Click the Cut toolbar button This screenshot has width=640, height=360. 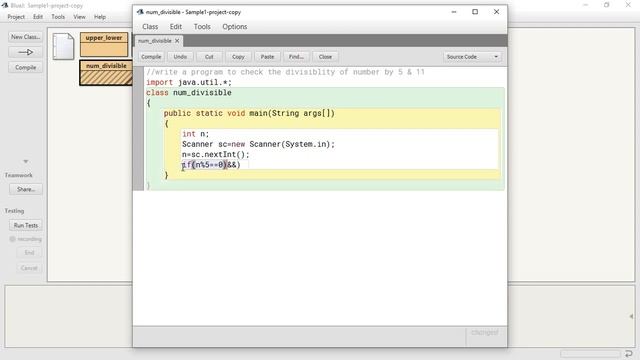click(209, 57)
